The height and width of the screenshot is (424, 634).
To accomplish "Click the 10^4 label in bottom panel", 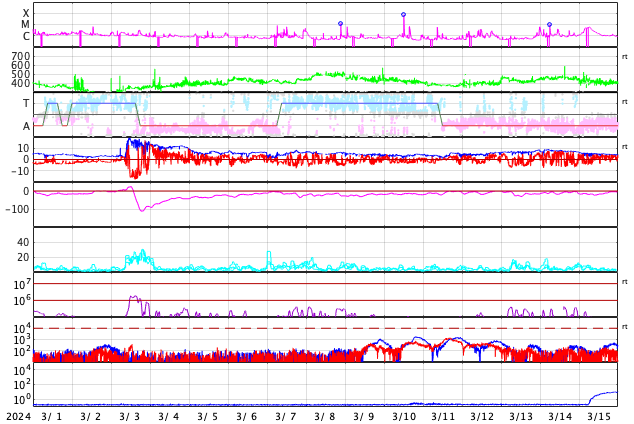I will [22, 369].
